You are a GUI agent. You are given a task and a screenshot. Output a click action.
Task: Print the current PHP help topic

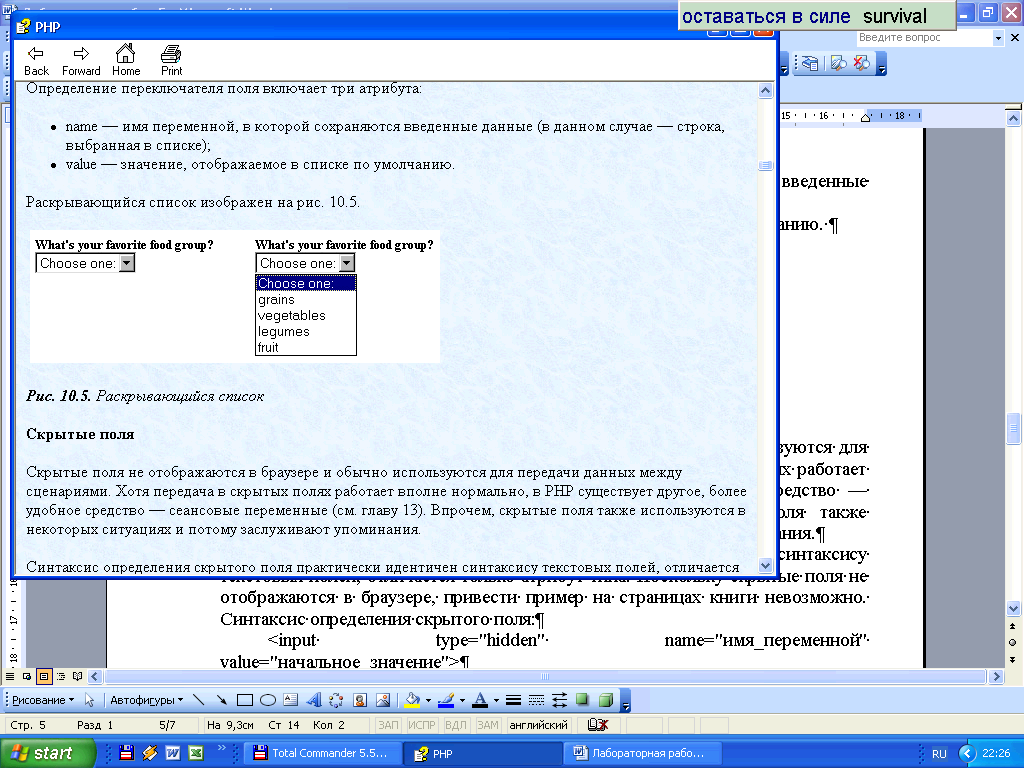172,61
